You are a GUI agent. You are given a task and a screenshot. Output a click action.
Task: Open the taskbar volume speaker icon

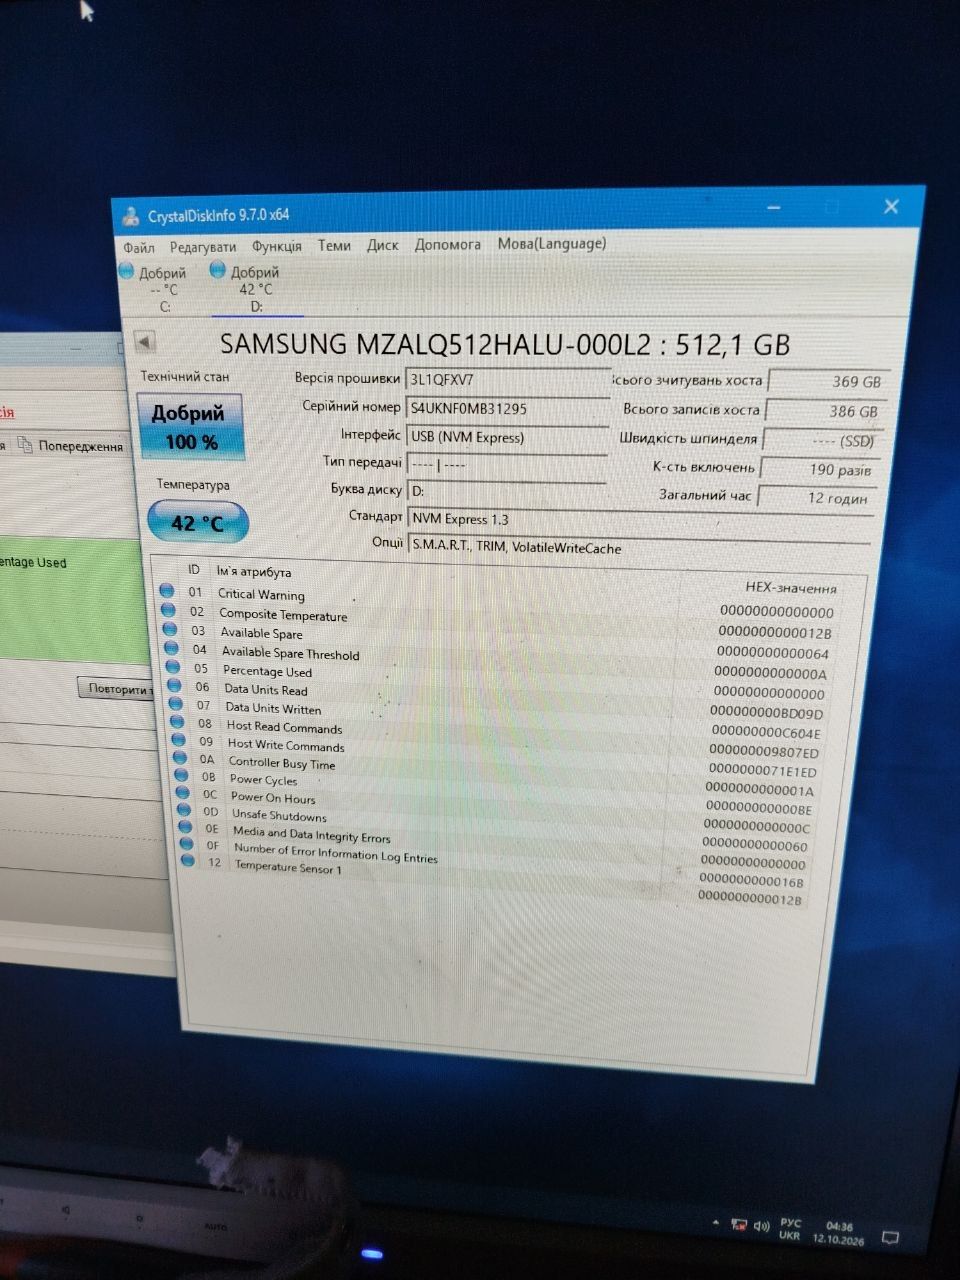pos(762,1227)
